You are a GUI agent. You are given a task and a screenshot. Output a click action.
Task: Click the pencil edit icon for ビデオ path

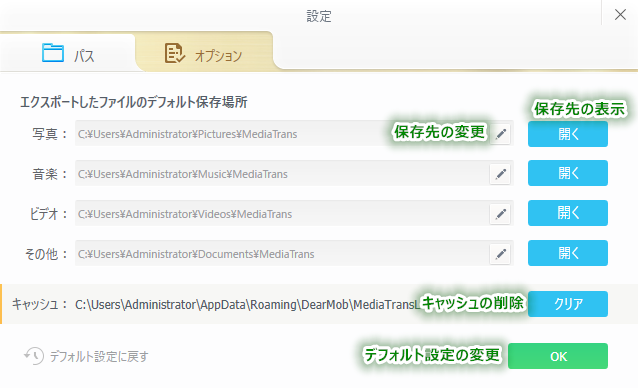click(x=500, y=214)
